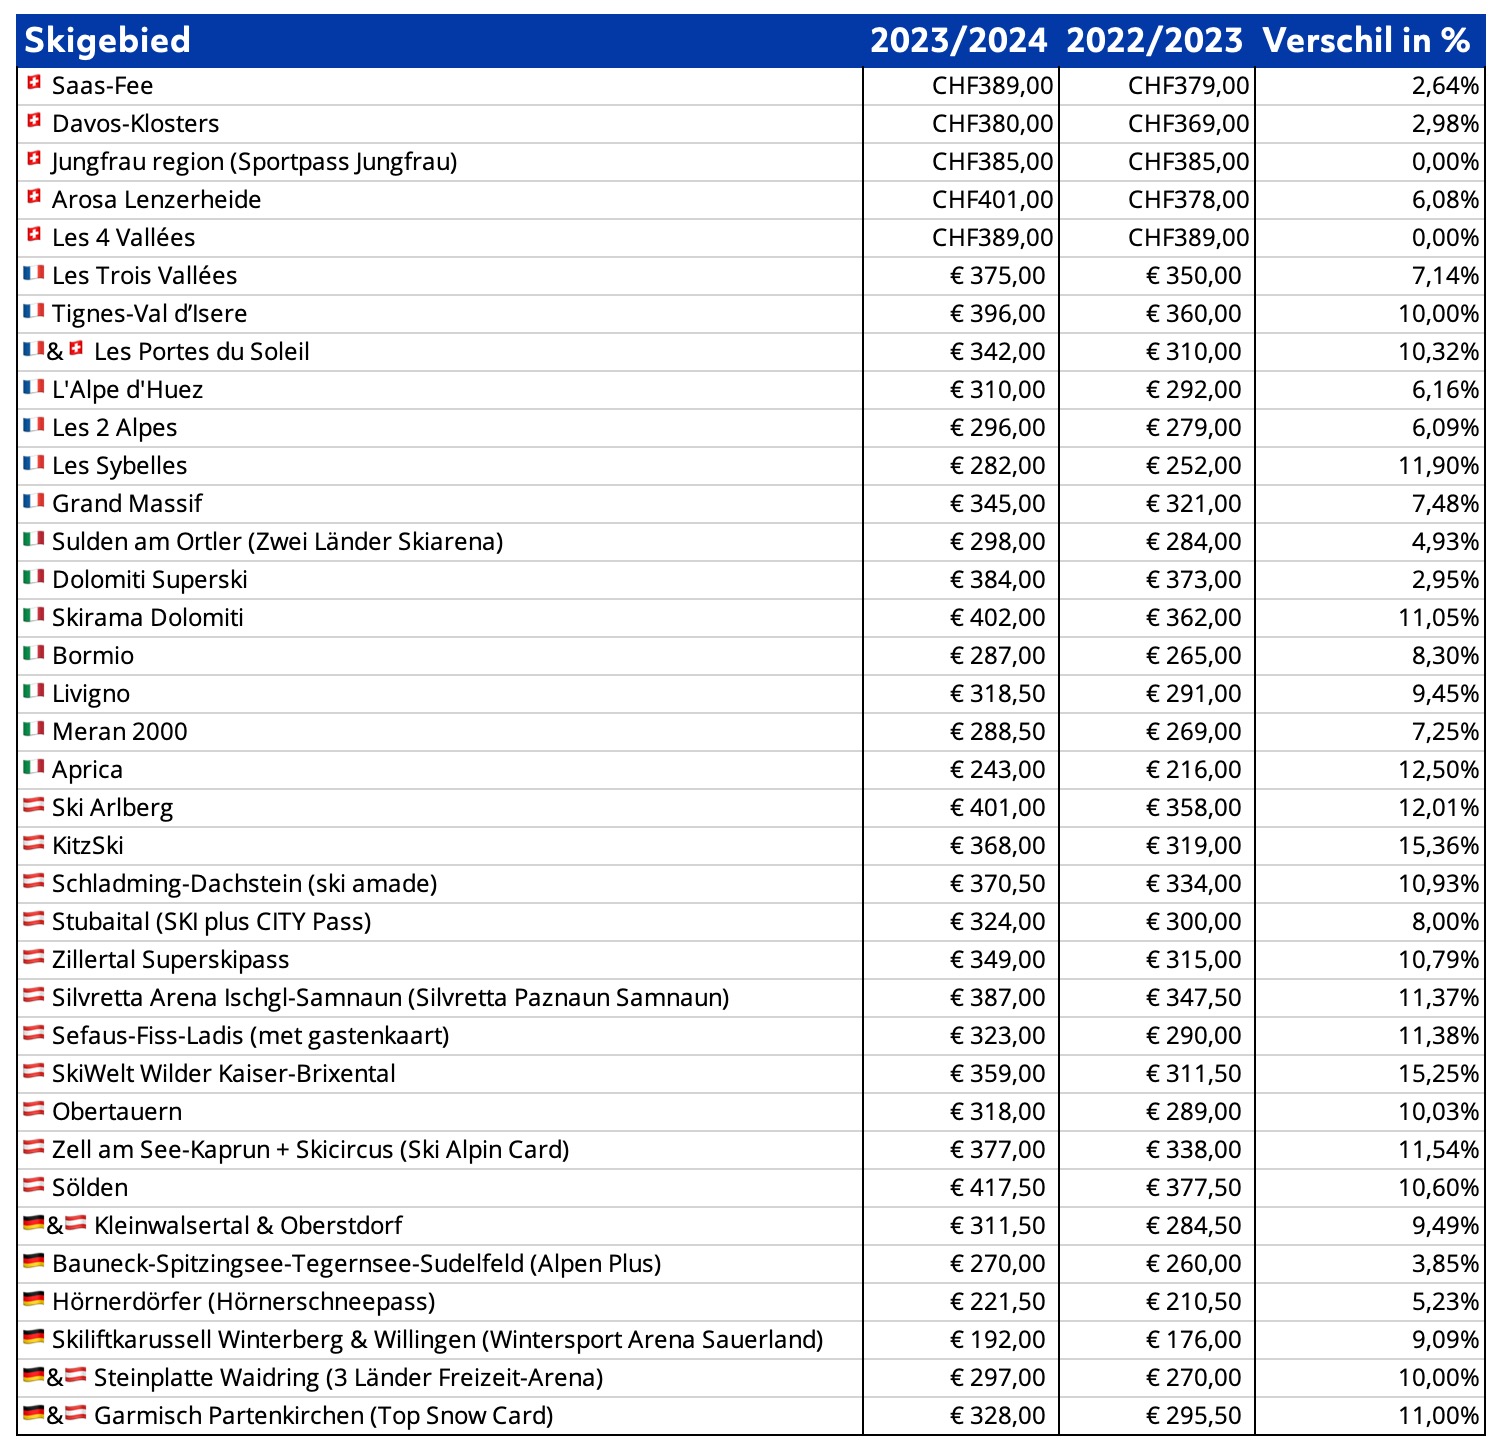The image size is (1500, 1450).
Task: Click the Austrian flag next to Sölden
Action: click(34, 1184)
